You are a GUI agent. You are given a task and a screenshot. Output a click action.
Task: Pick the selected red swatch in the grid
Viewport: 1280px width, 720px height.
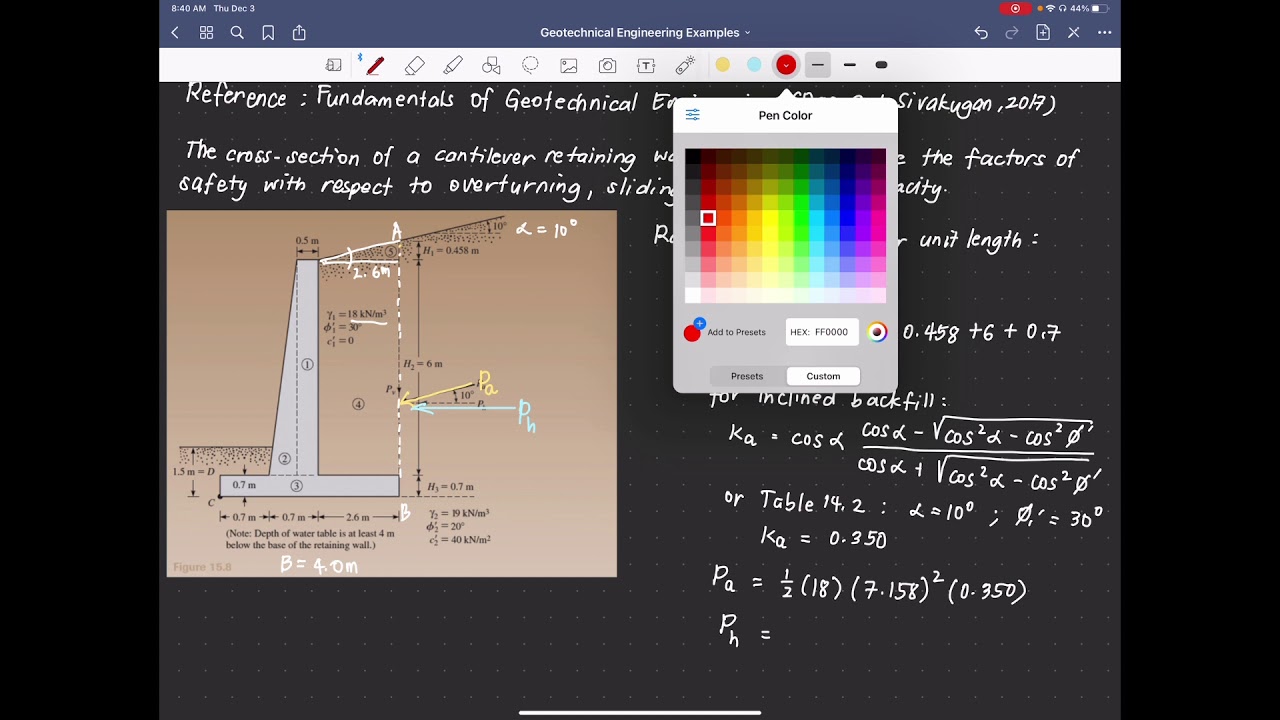coord(708,218)
